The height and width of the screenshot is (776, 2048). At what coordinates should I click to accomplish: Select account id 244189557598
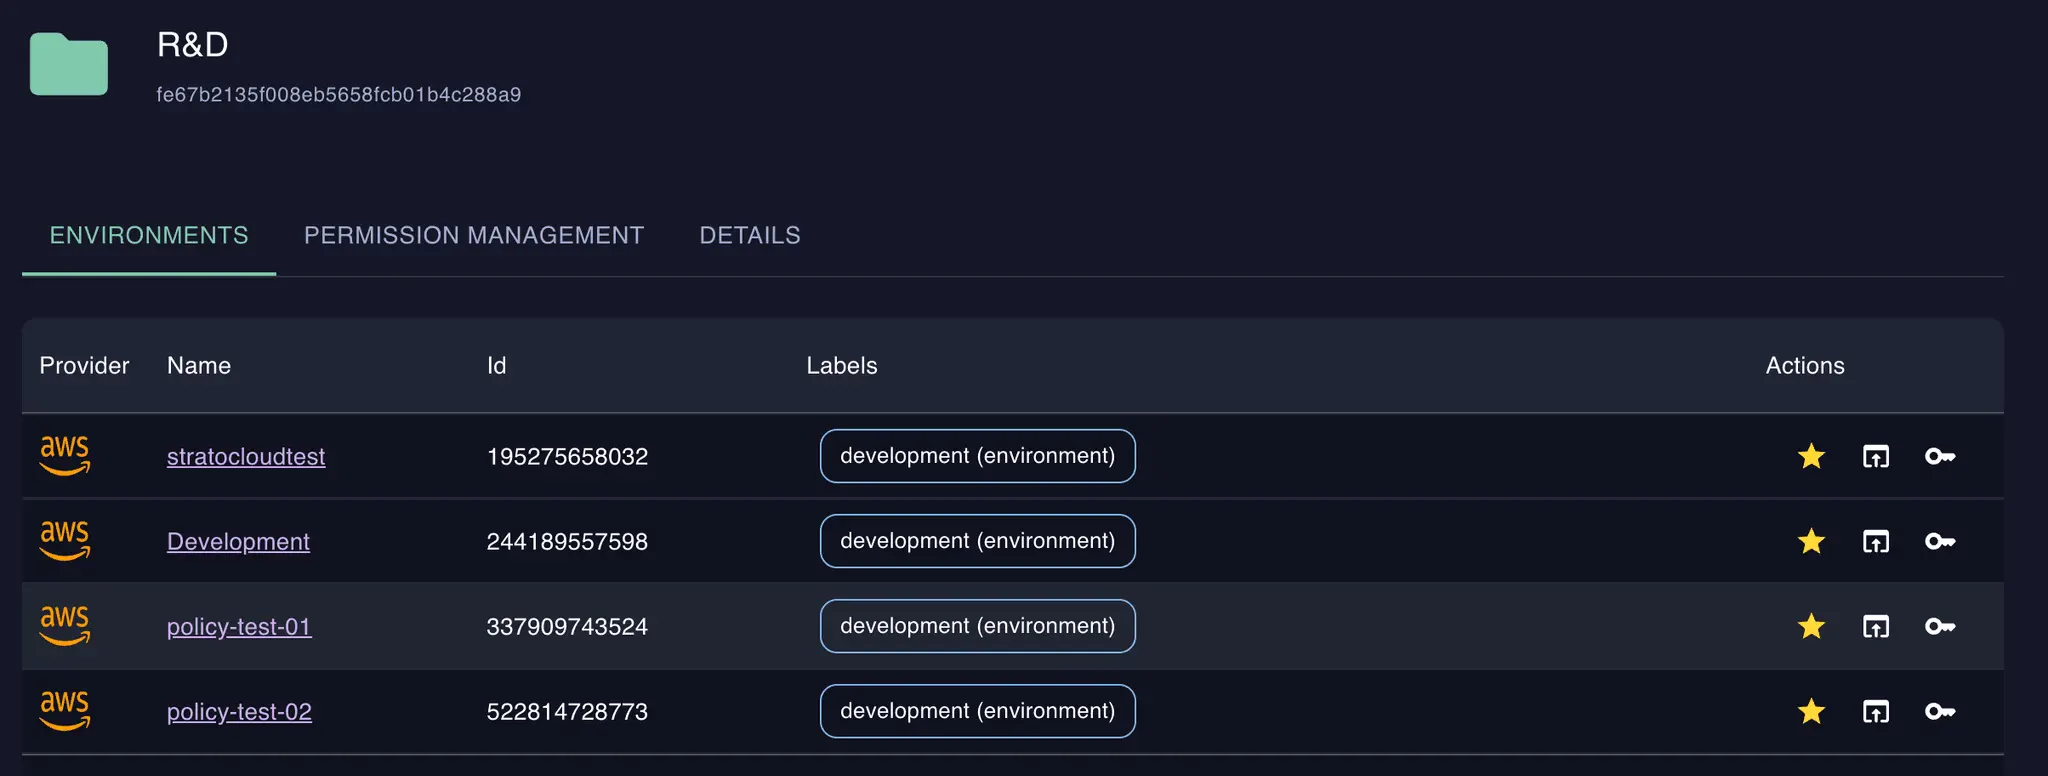[x=567, y=541]
